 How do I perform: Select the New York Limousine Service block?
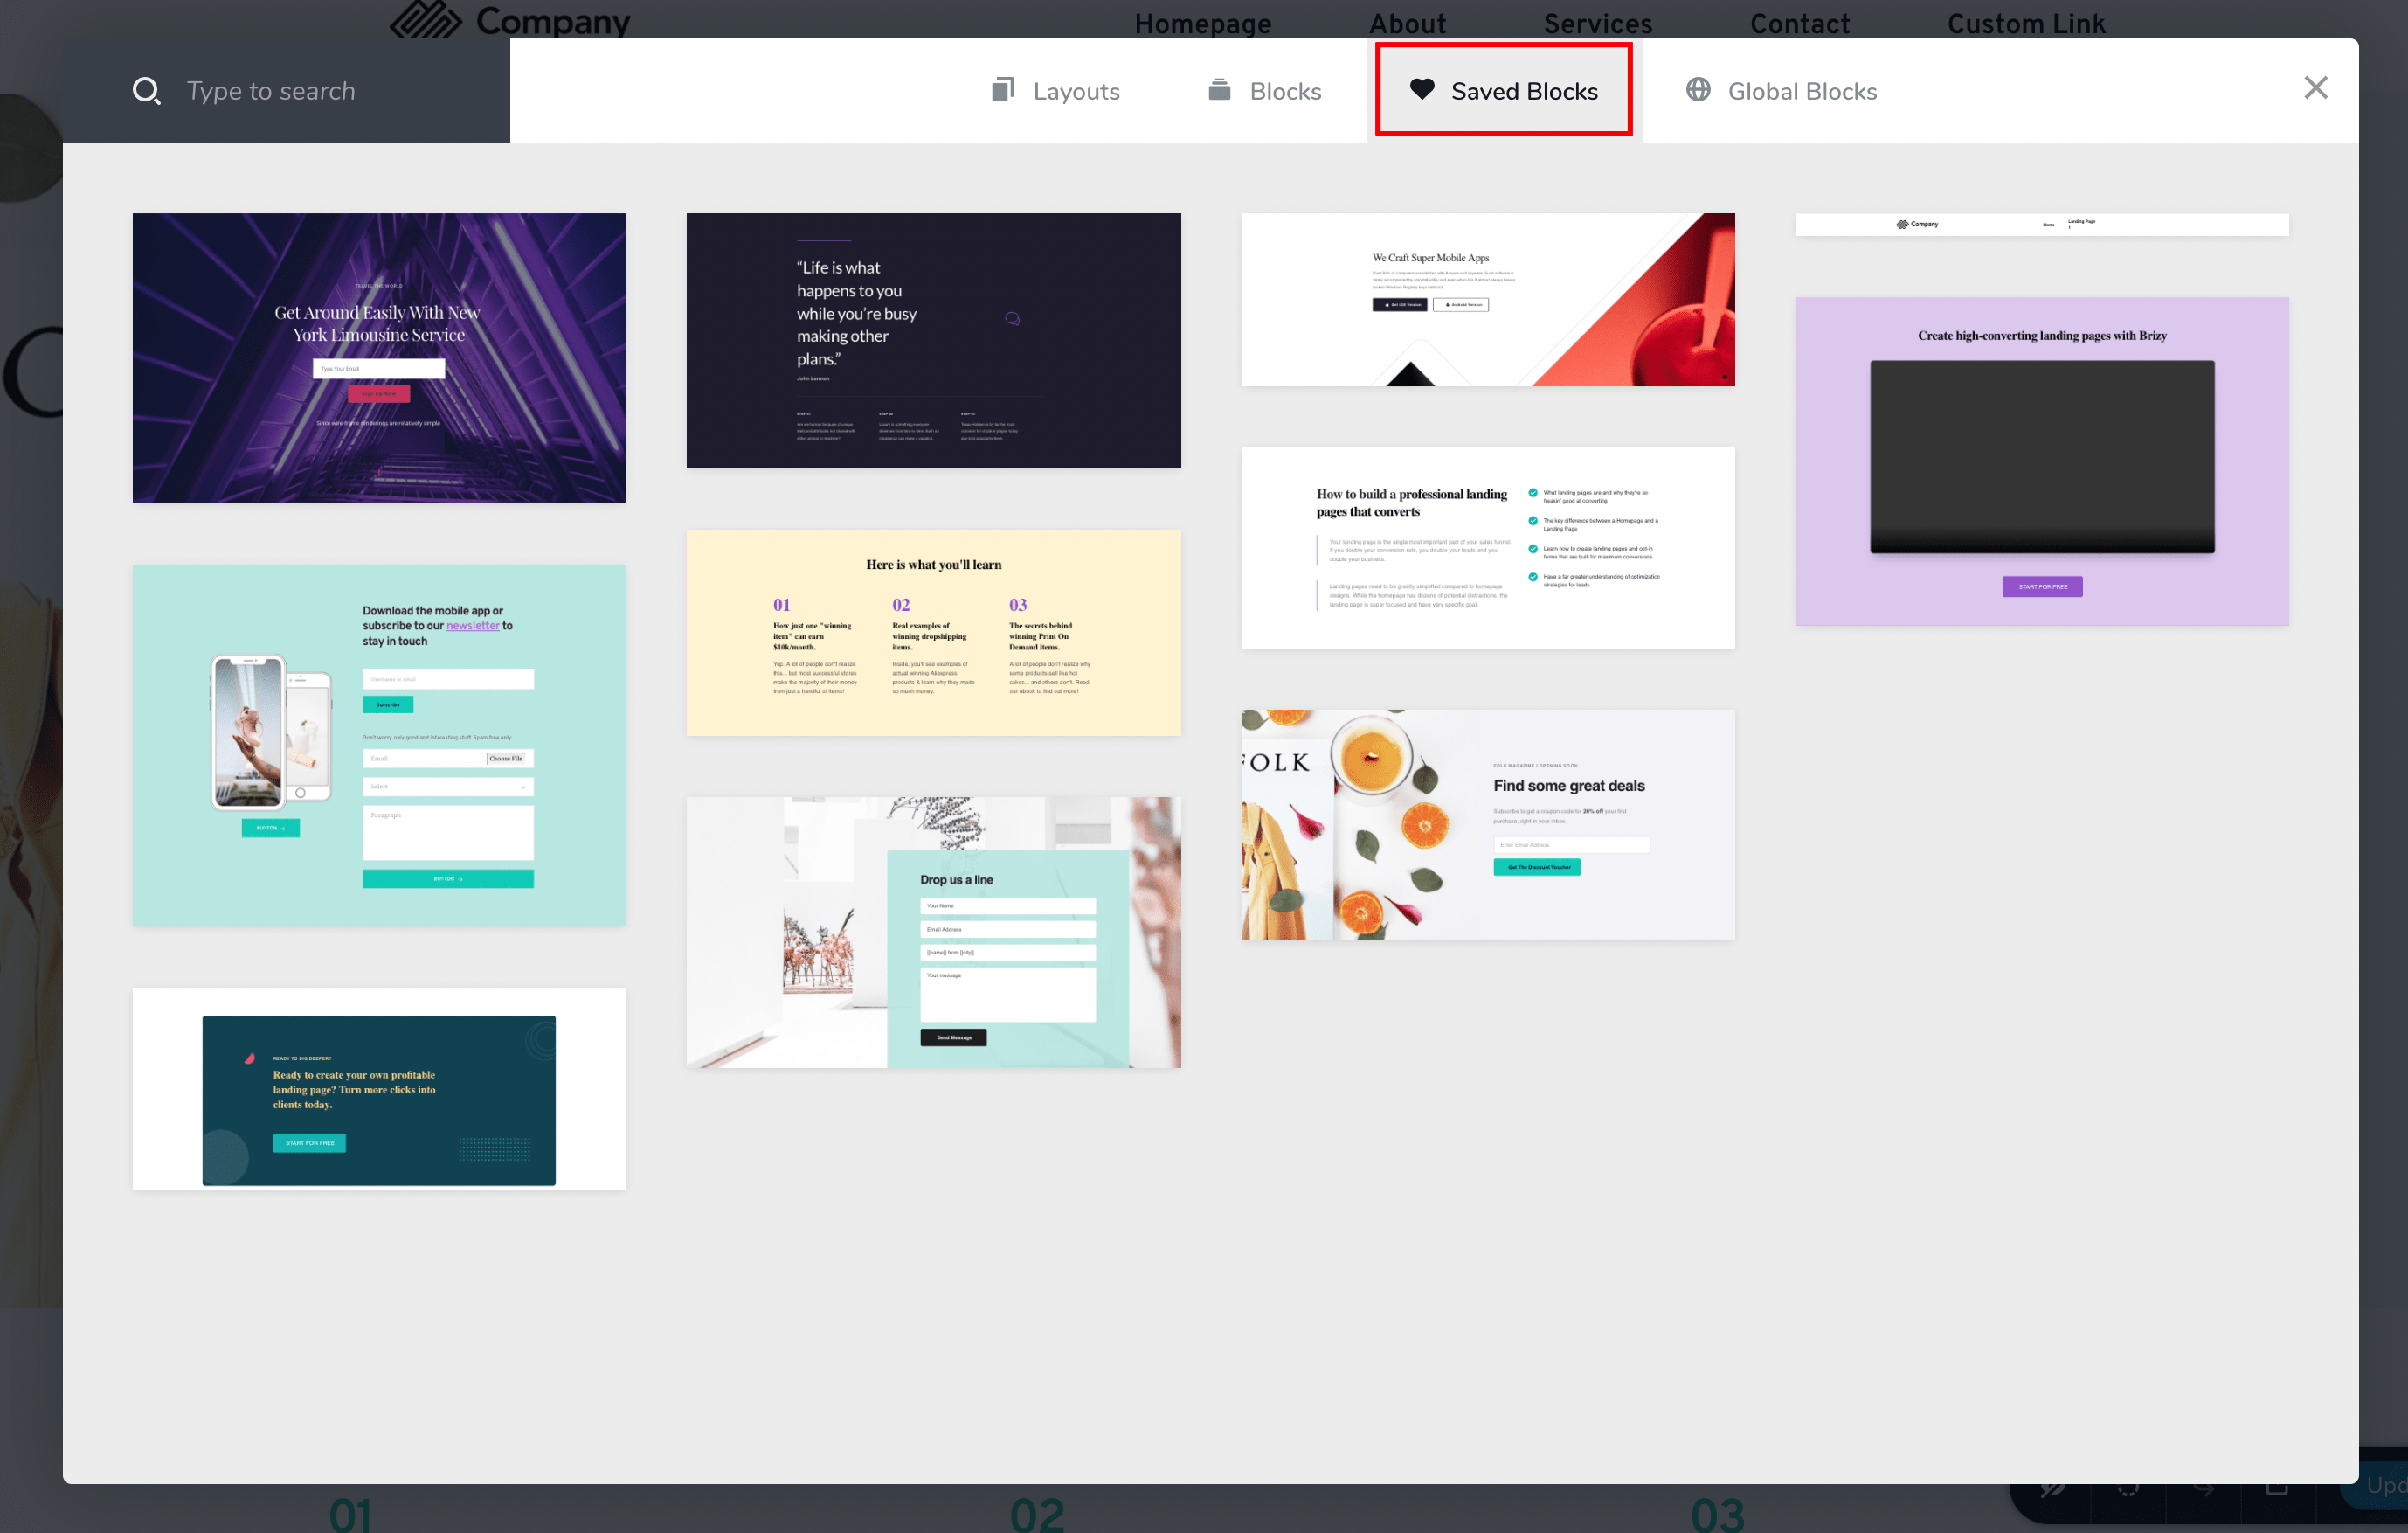click(379, 358)
